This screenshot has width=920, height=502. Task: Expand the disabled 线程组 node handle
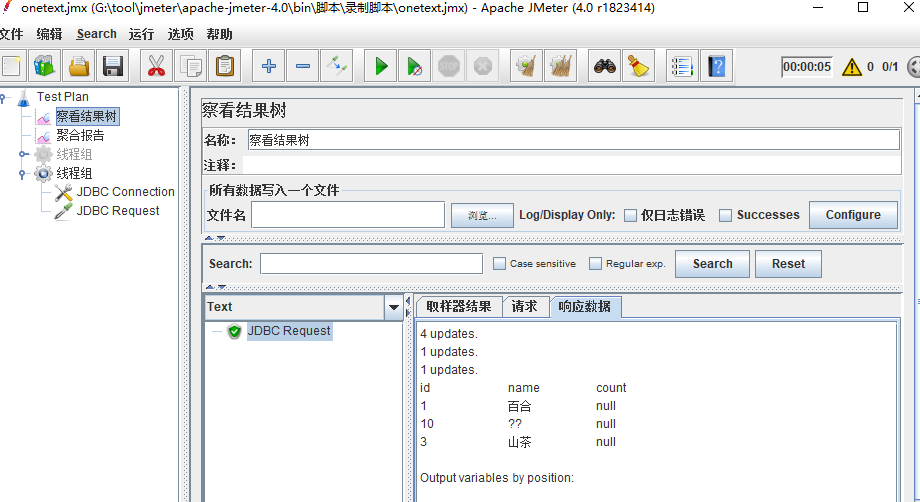pos(22,154)
